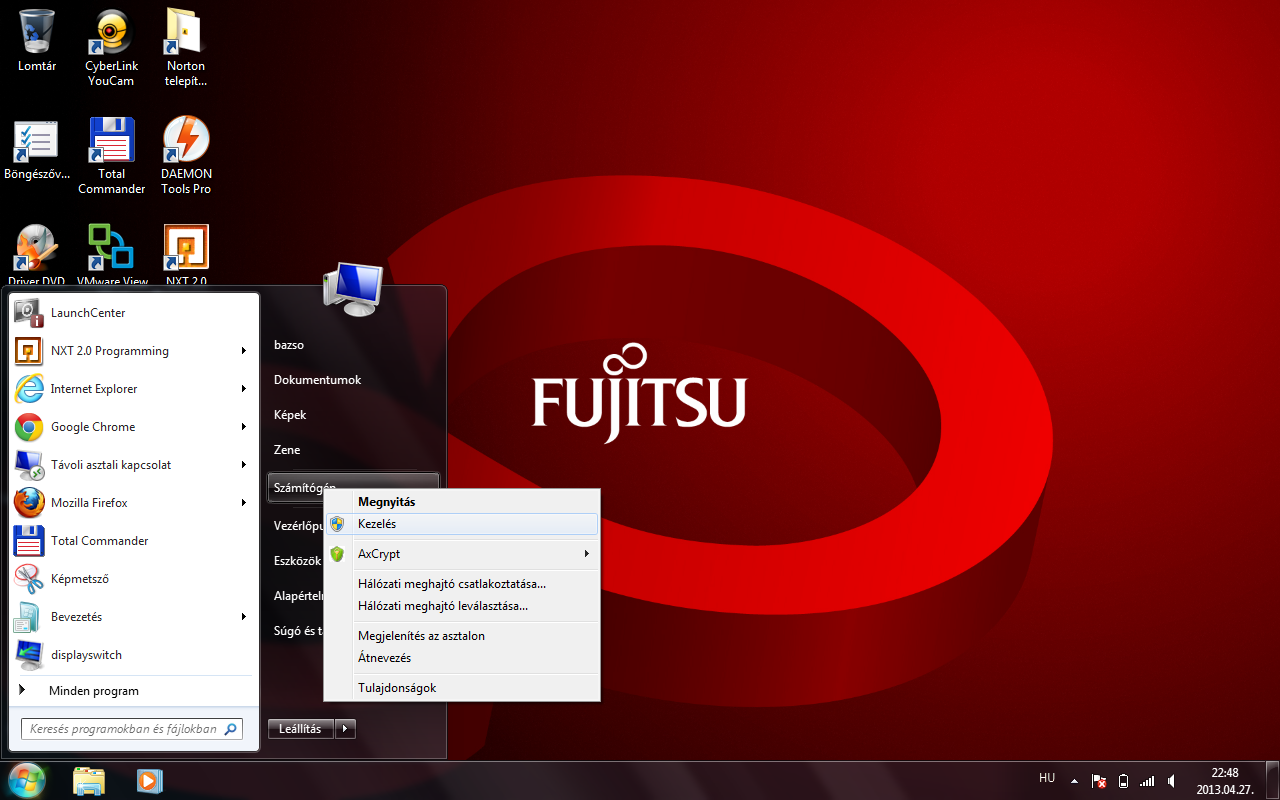Open the Action Center flag in tray
This screenshot has height=800, width=1280.
click(x=1099, y=781)
